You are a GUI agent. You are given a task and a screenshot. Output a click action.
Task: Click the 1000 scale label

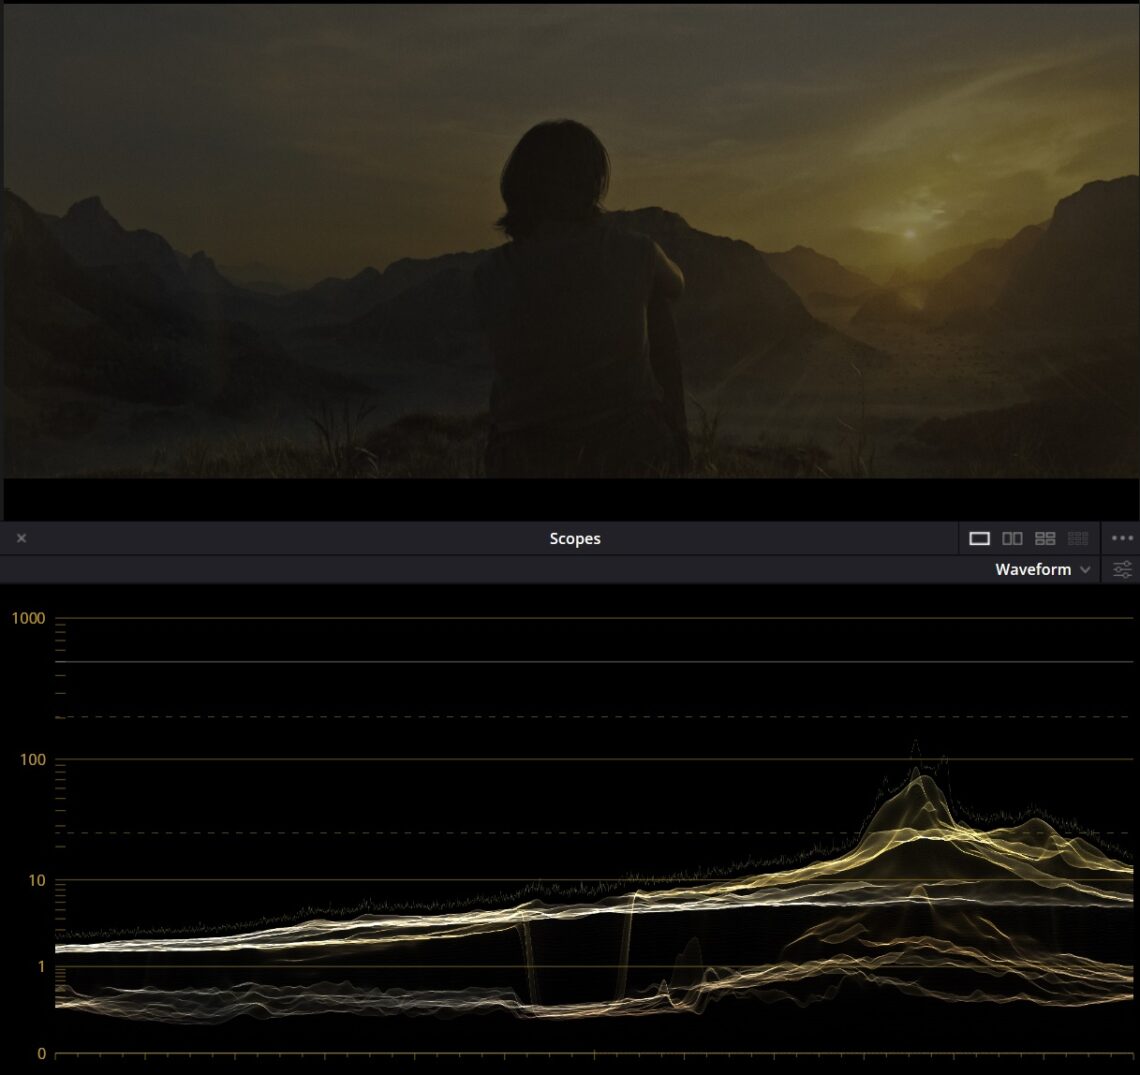[x=28, y=618]
